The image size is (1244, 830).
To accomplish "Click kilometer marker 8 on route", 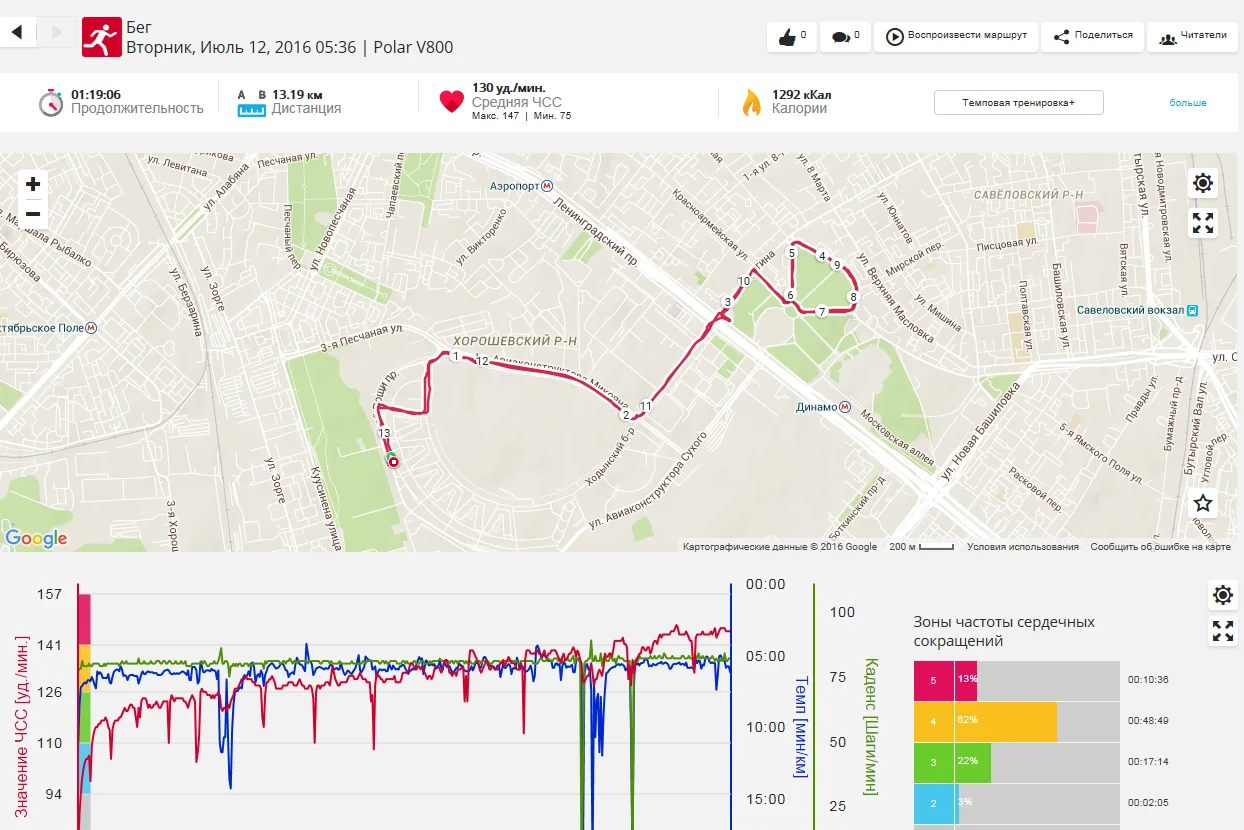I will coord(853,297).
